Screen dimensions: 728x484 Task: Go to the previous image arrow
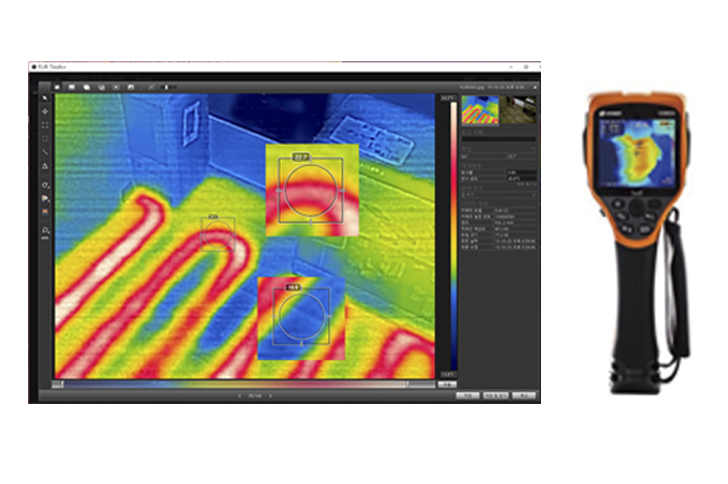point(240,395)
